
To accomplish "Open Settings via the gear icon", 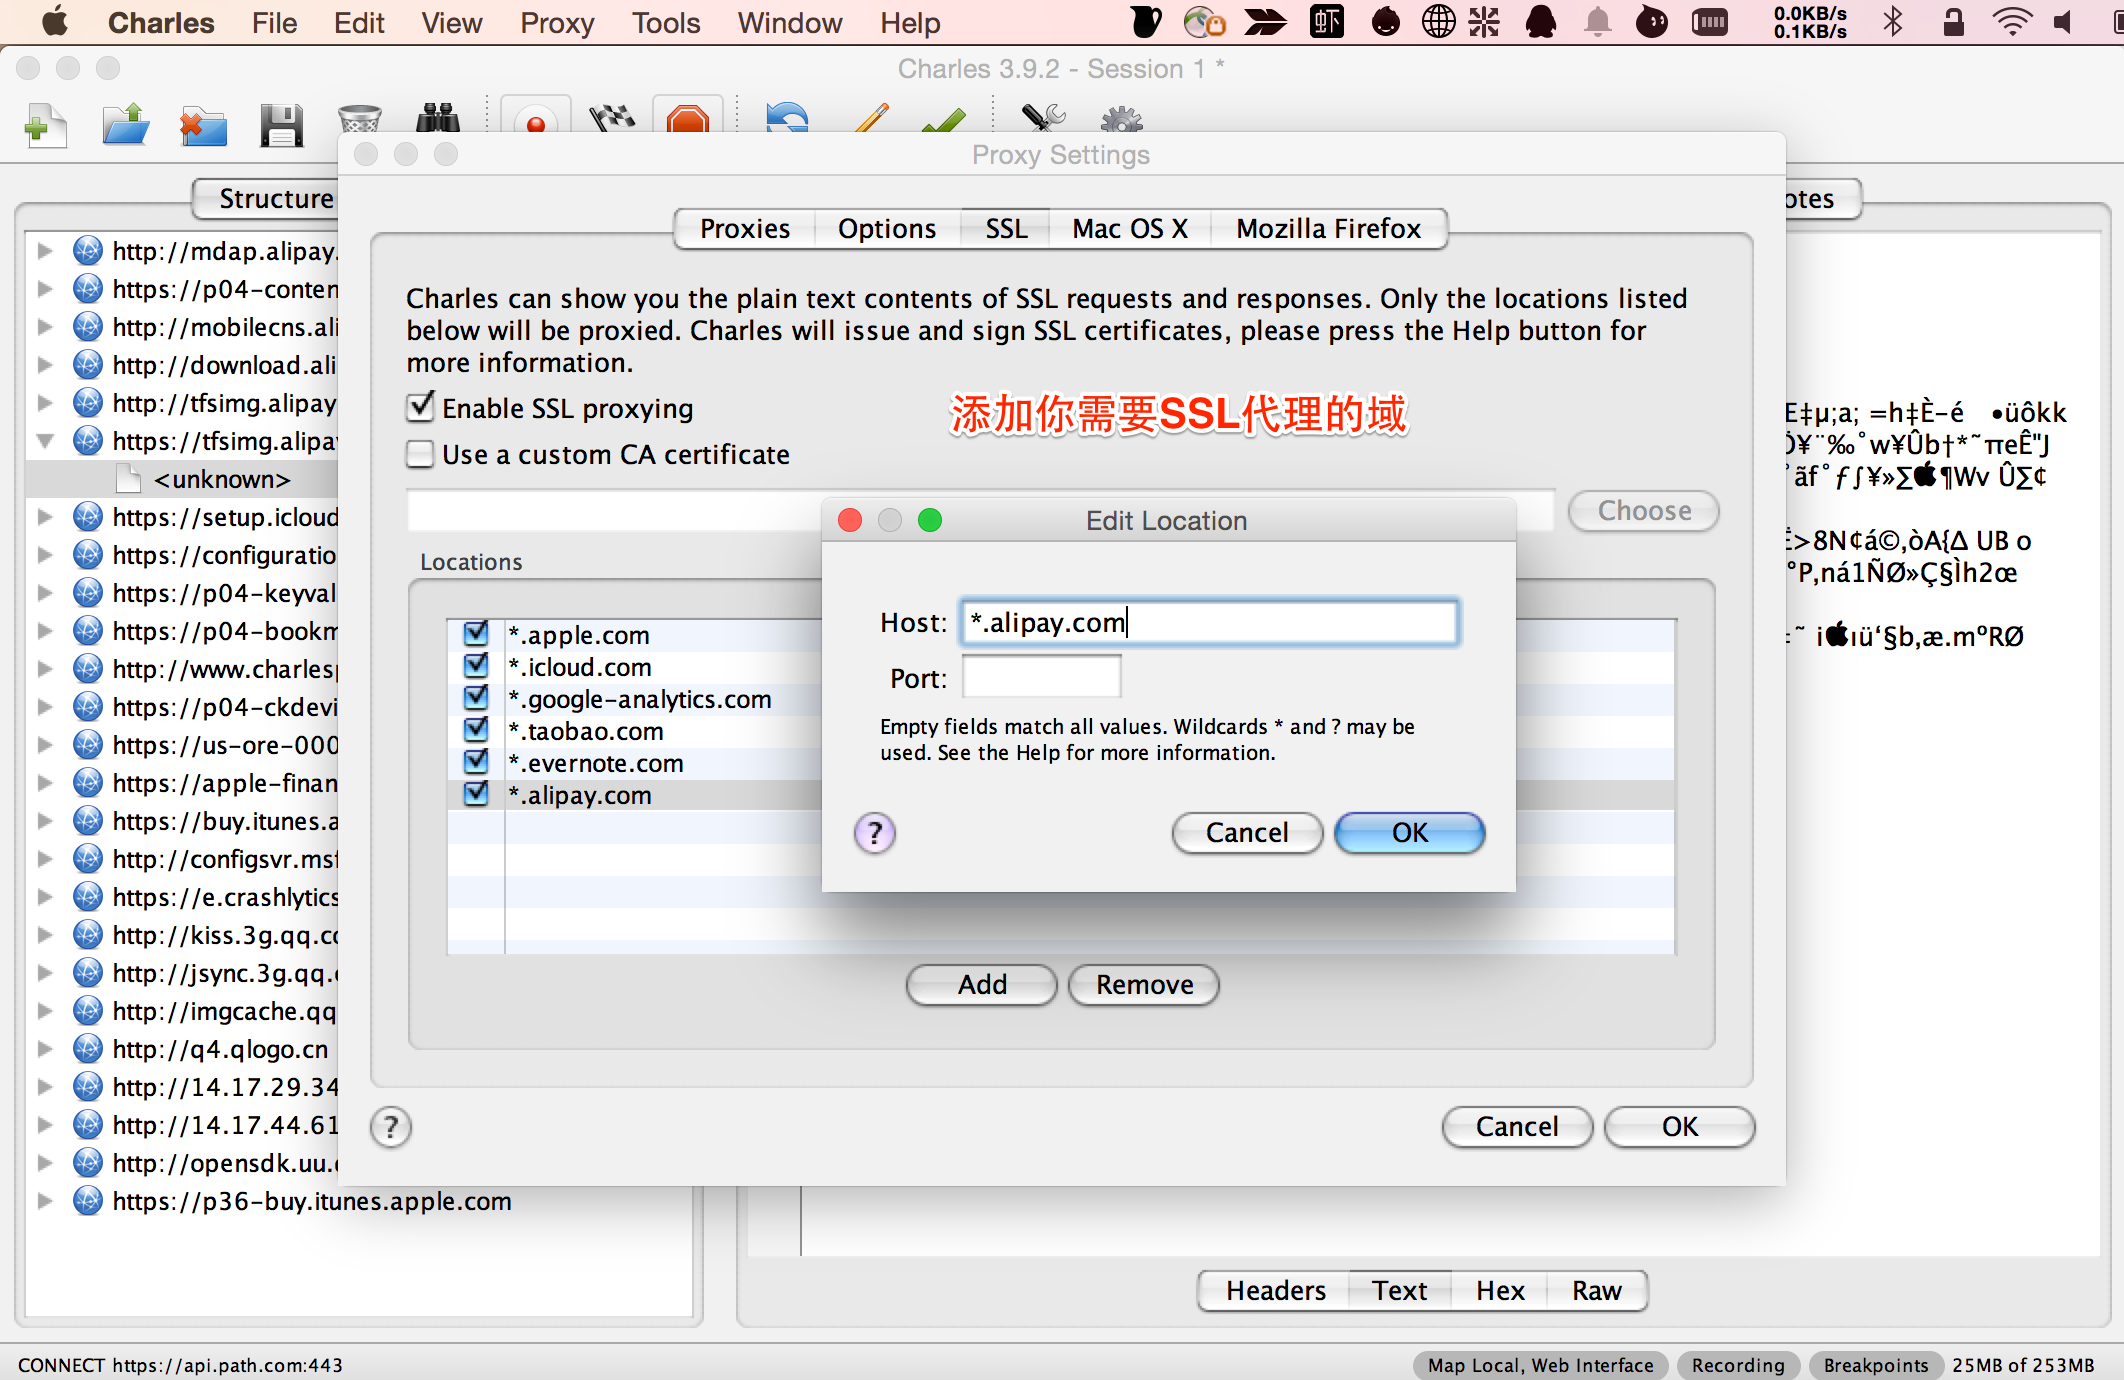I will (1122, 119).
